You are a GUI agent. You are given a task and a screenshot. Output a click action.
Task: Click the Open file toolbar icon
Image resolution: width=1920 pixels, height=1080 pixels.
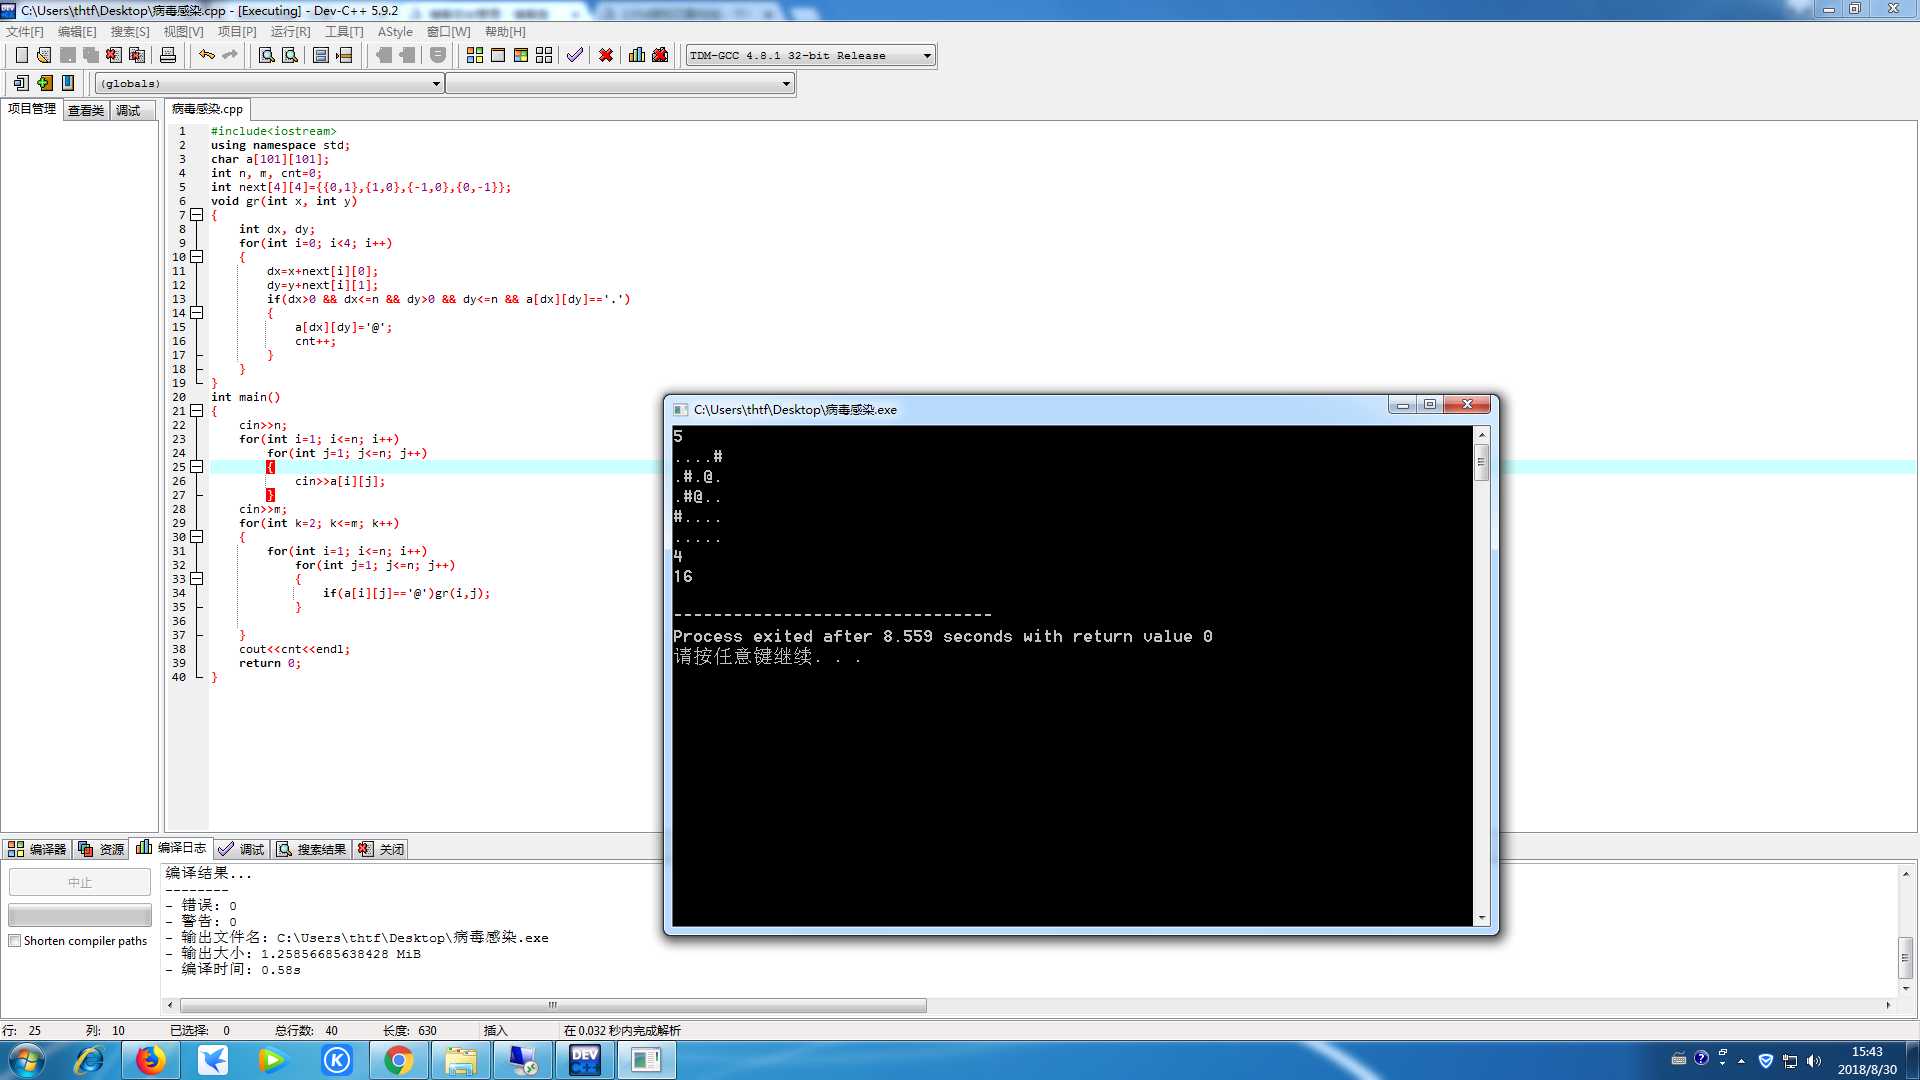(44, 55)
